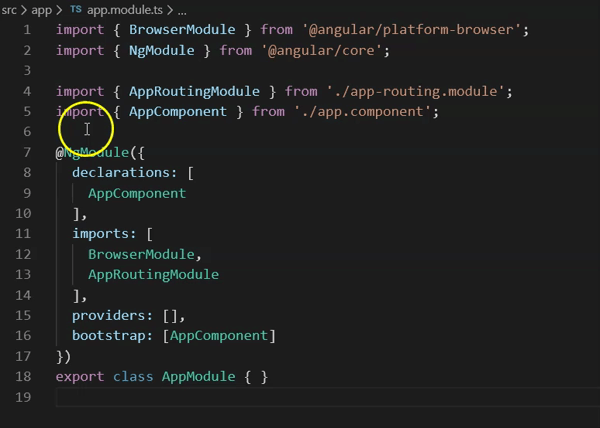Click 'AppComponent' in the line 5 import
Image resolution: width=600 pixels, height=428 pixels.
click(178, 112)
